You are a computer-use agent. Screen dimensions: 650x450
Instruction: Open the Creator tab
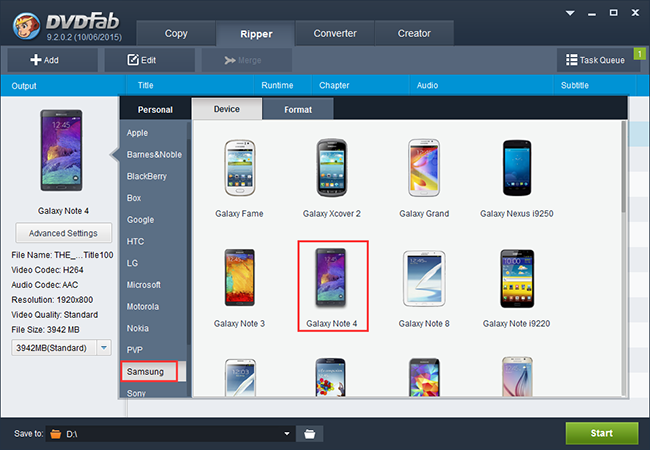[x=414, y=33]
